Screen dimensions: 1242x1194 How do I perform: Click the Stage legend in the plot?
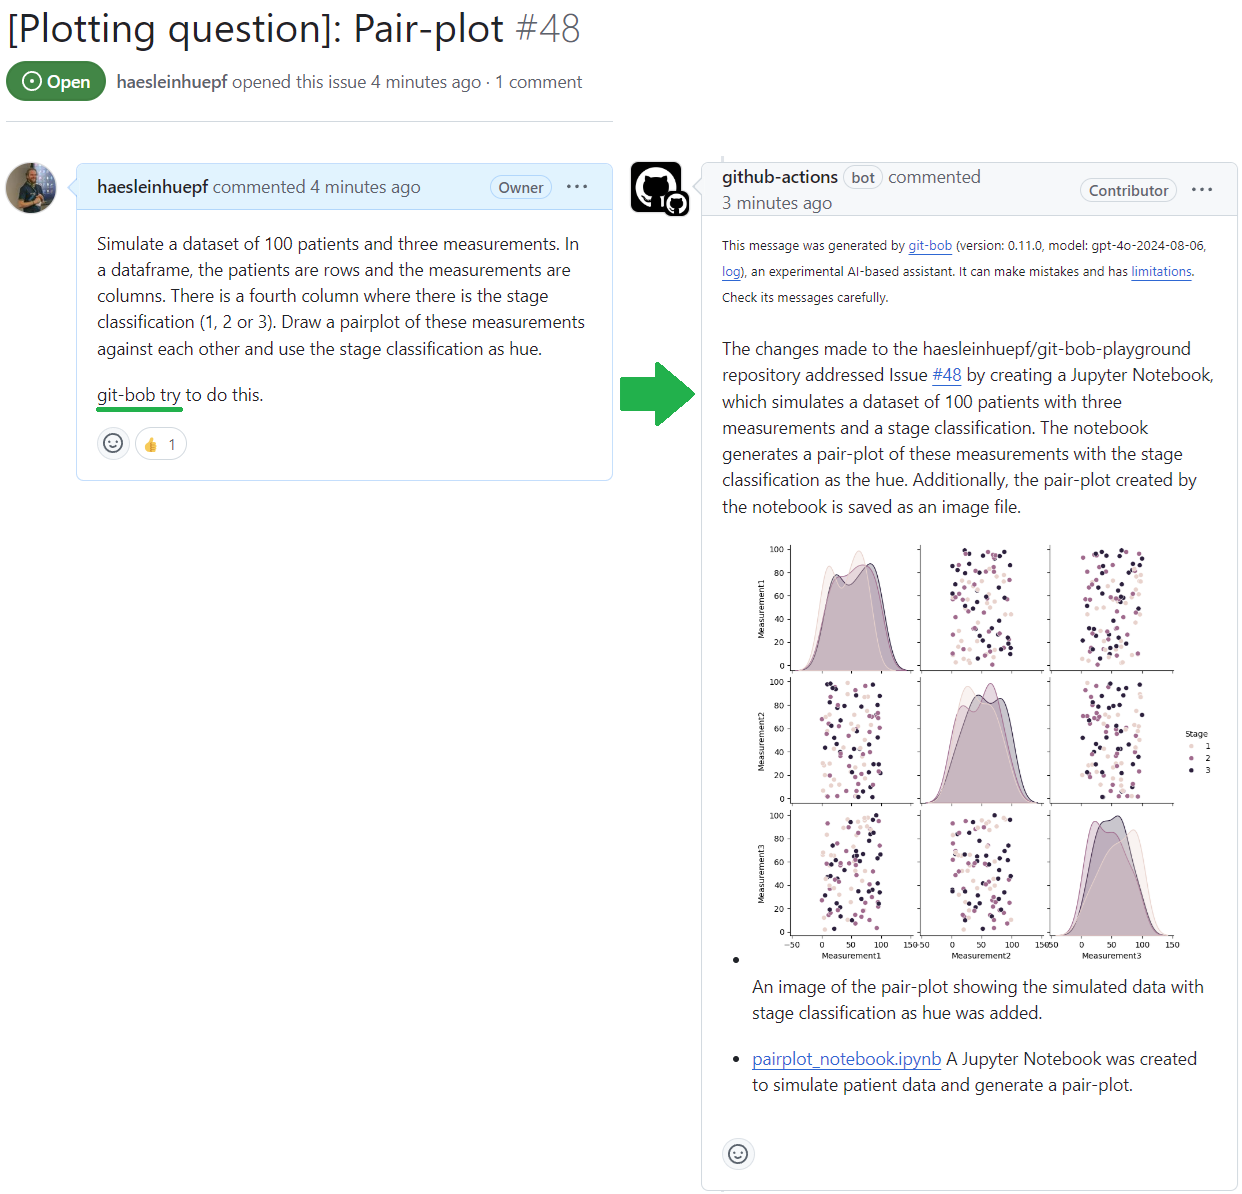[x=1198, y=752]
